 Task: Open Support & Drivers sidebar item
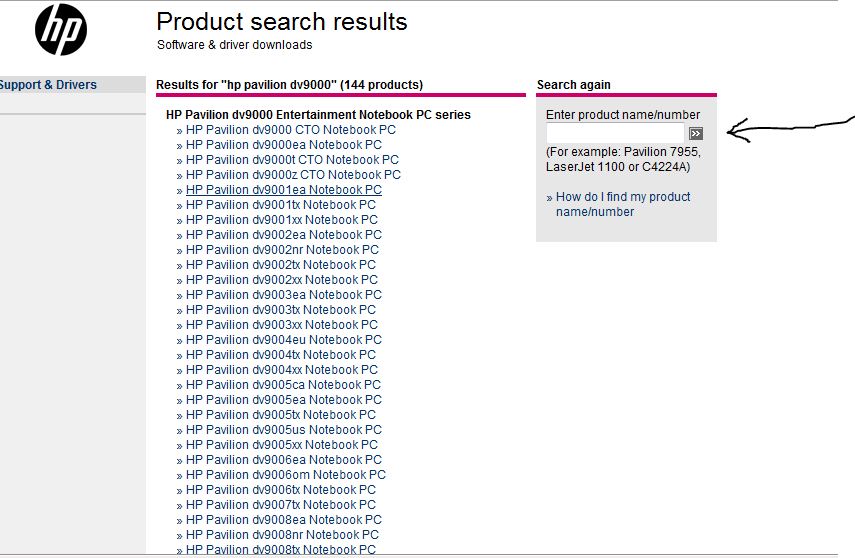coord(48,85)
